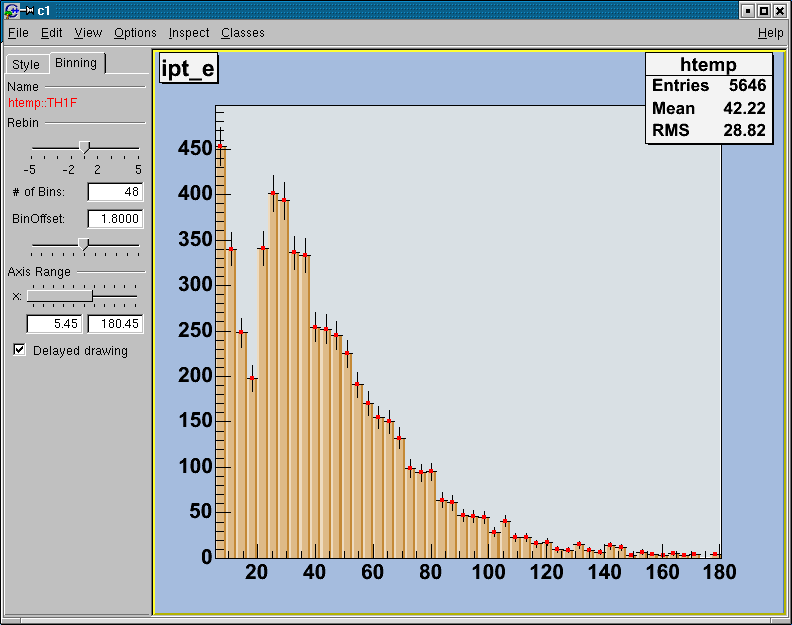This screenshot has height=625, width=792.
Task: Select the Binning tab
Action: coord(76,63)
